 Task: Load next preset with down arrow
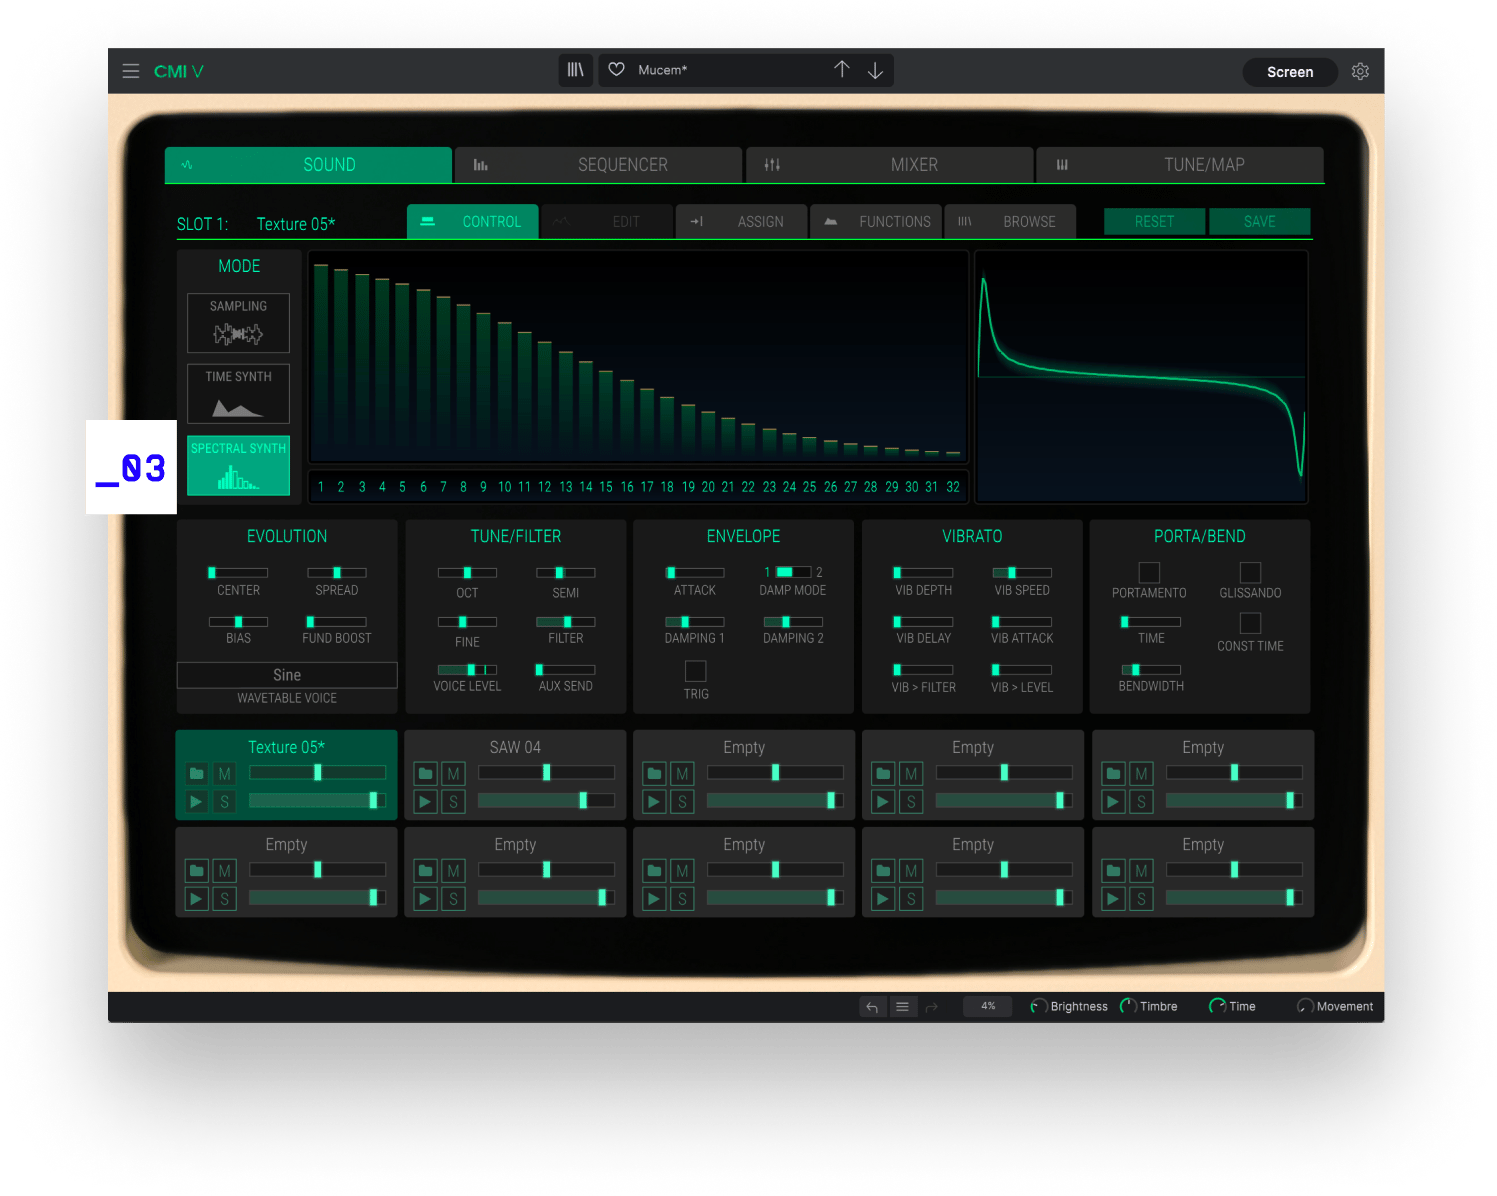(x=875, y=70)
